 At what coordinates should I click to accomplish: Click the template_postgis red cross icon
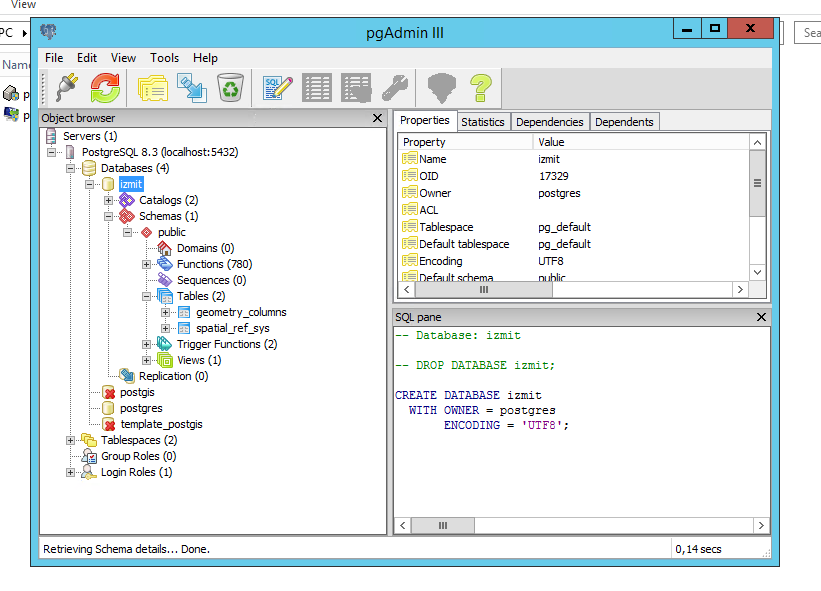coord(109,425)
